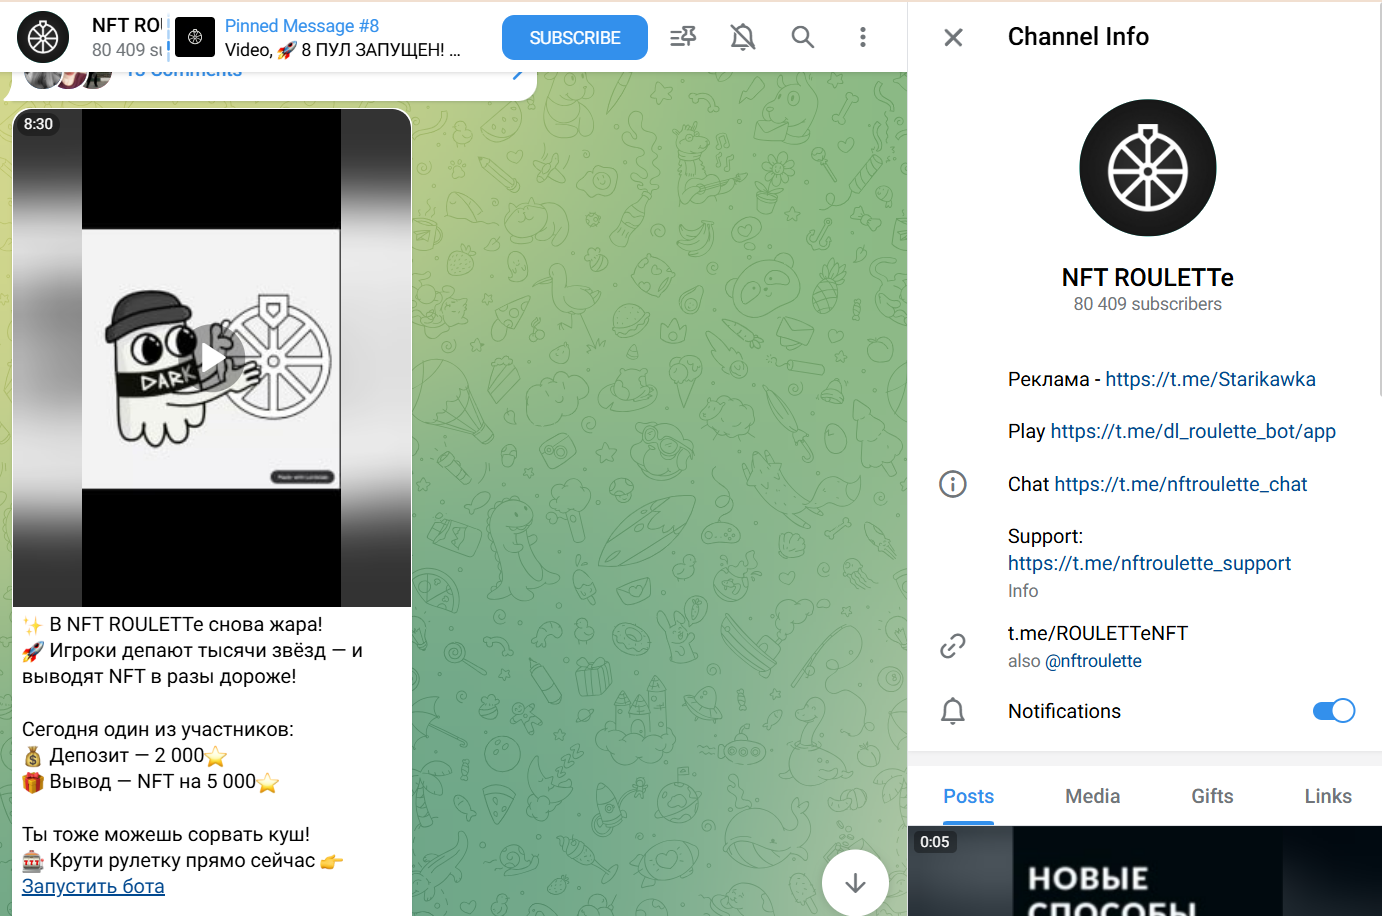The height and width of the screenshot is (916, 1382).
Task: Open the pinned messages list icon
Action: [683, 37]
